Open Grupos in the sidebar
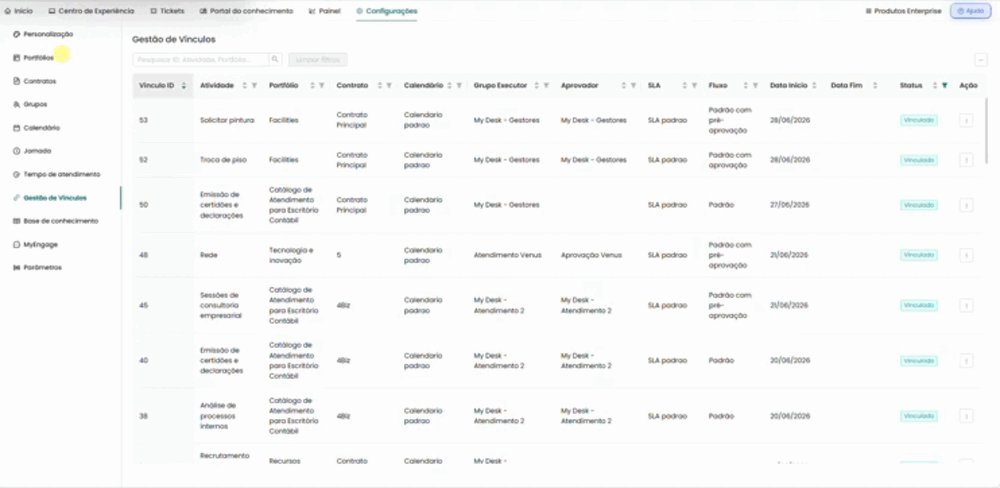This screenshot has height=488, width=1000. (30, 104)
